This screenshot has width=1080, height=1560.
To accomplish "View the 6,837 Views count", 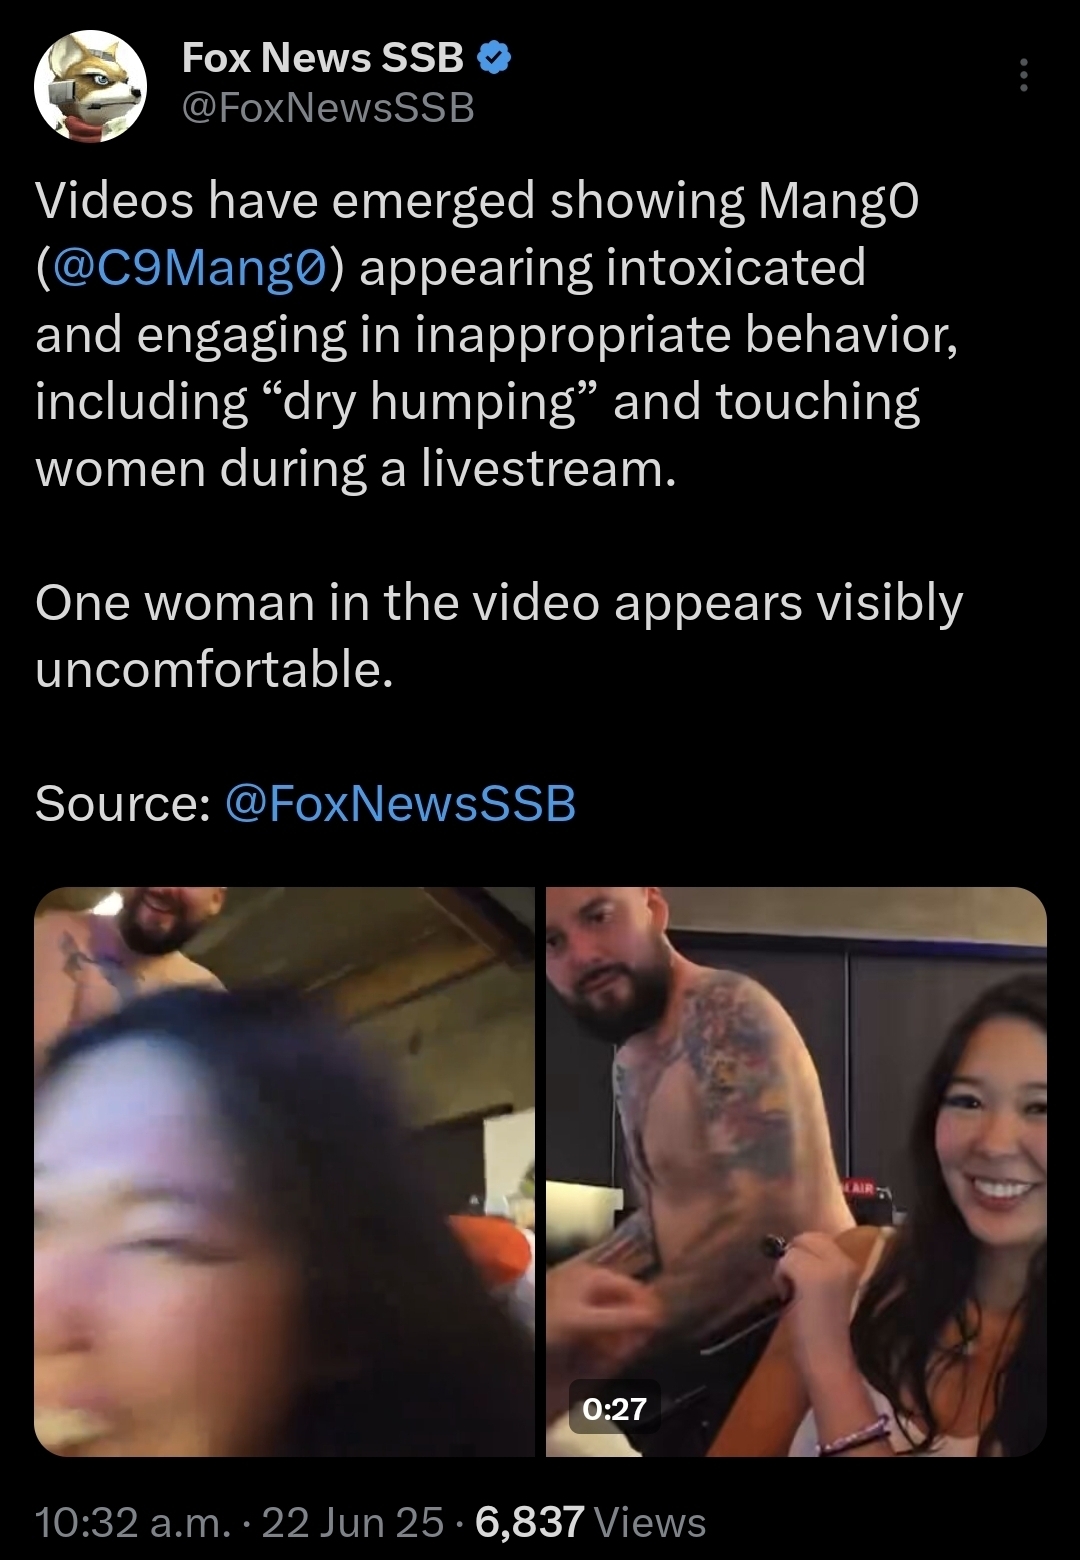I will tap(590, 1522).
